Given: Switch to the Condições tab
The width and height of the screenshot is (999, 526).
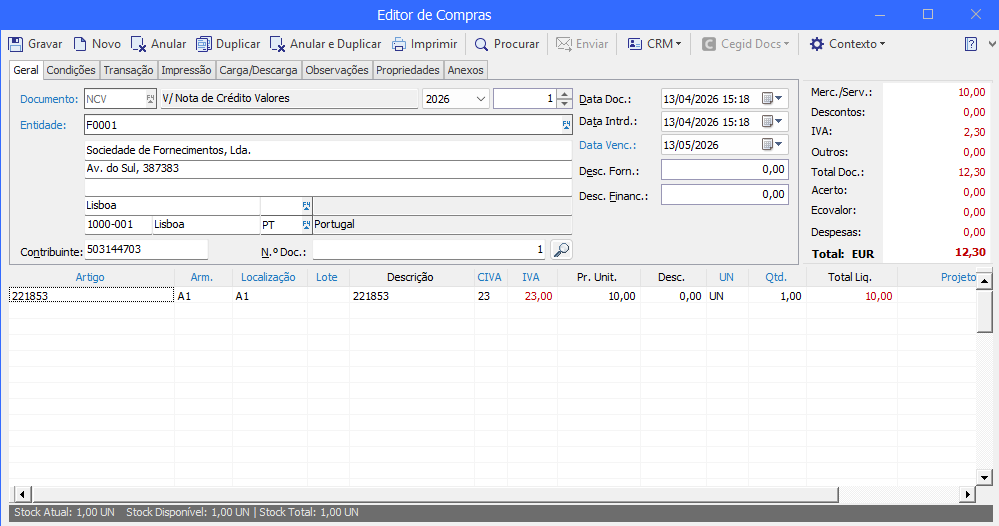Looking at the screenshot, I should click(71, 70).
